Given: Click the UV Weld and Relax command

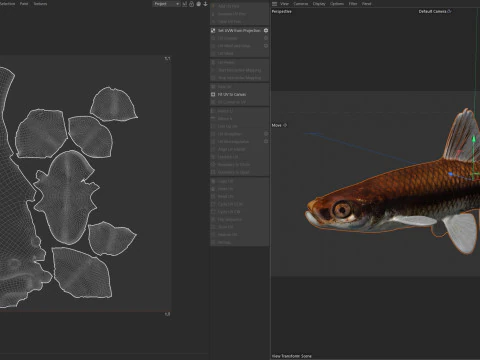Looking at the screenshot, I should (234, 46).
